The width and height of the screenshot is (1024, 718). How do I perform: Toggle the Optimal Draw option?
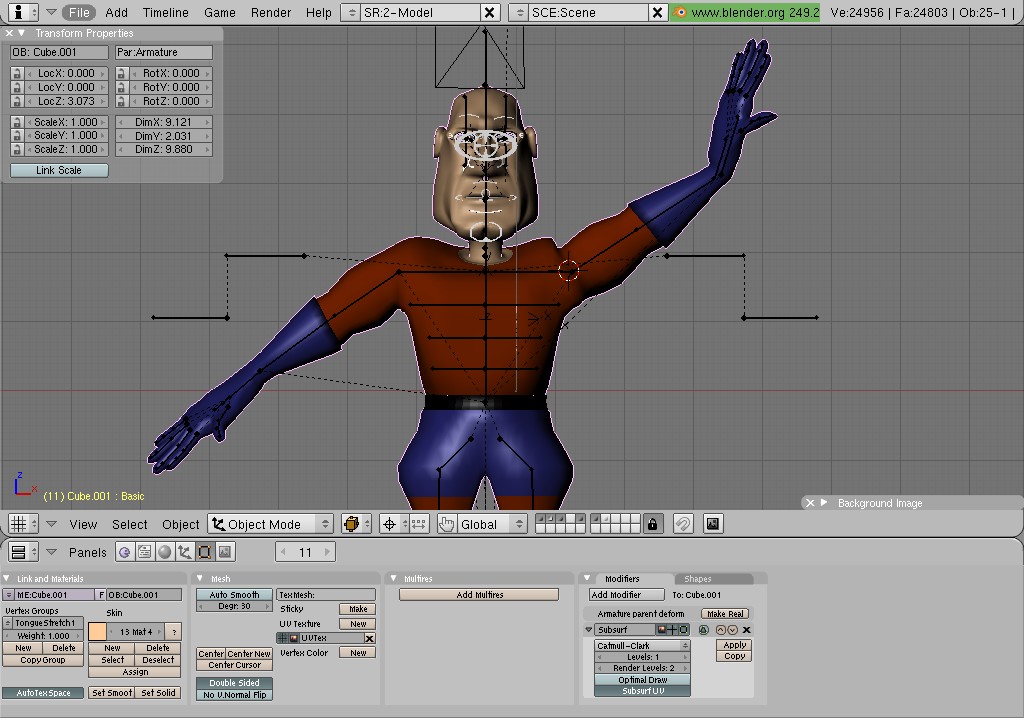coord(643,679)
